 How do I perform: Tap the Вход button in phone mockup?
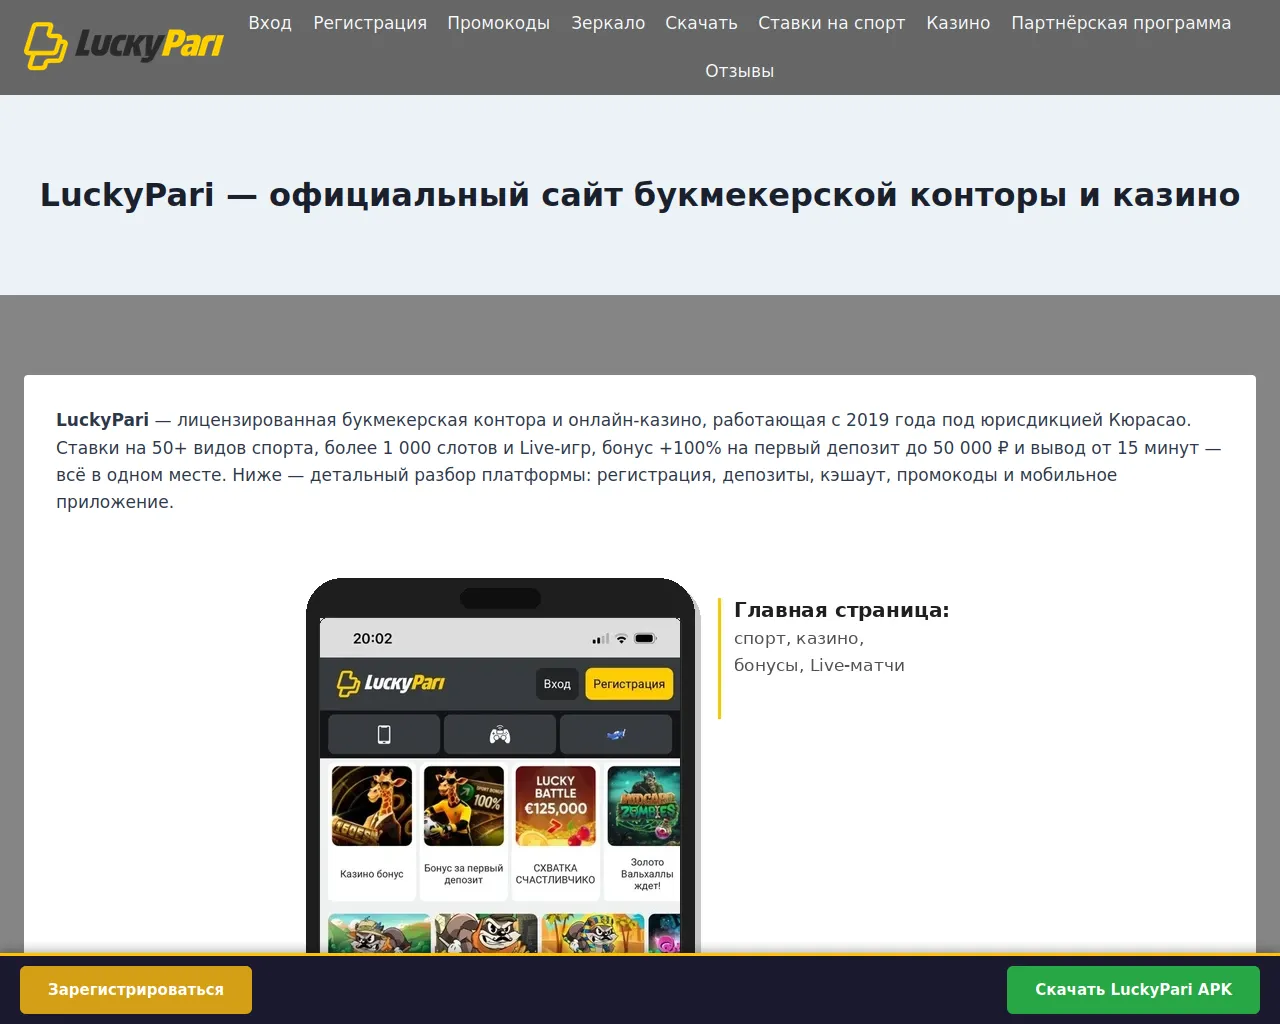pos(557,684)
